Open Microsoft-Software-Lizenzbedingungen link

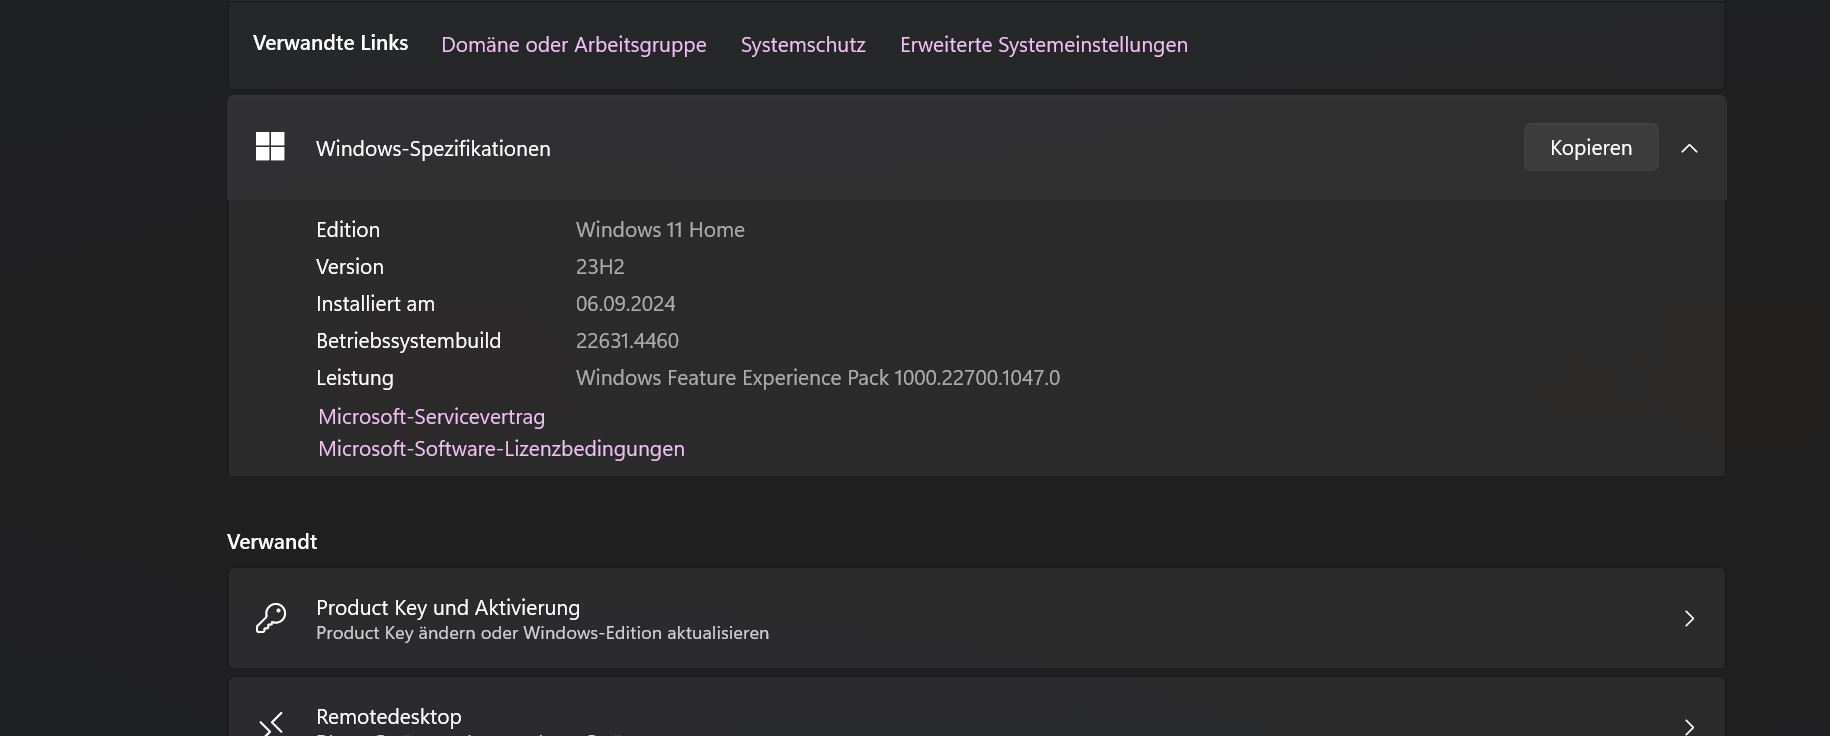[501, 448]
